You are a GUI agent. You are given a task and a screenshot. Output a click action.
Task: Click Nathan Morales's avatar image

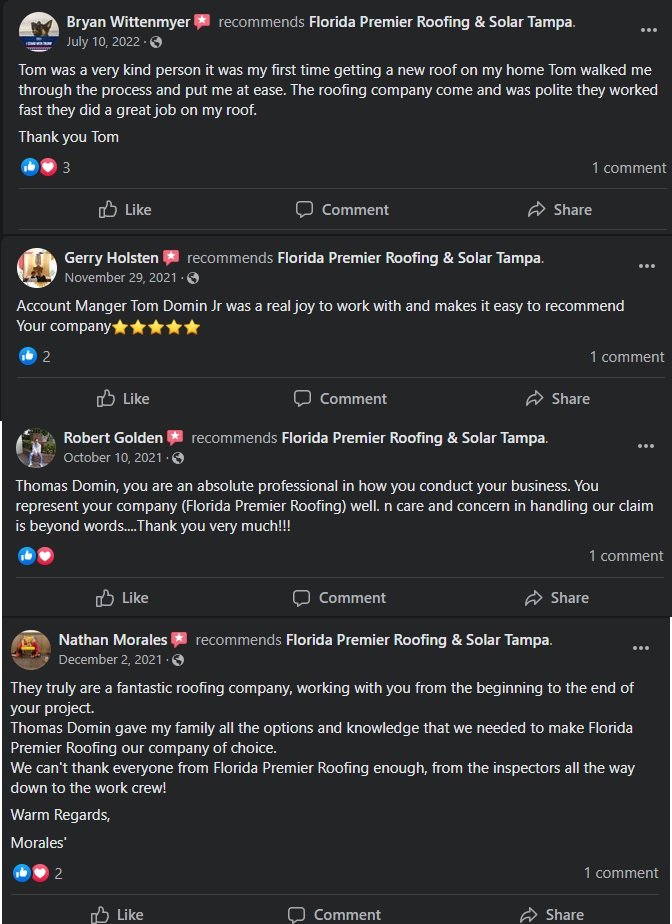31,650
